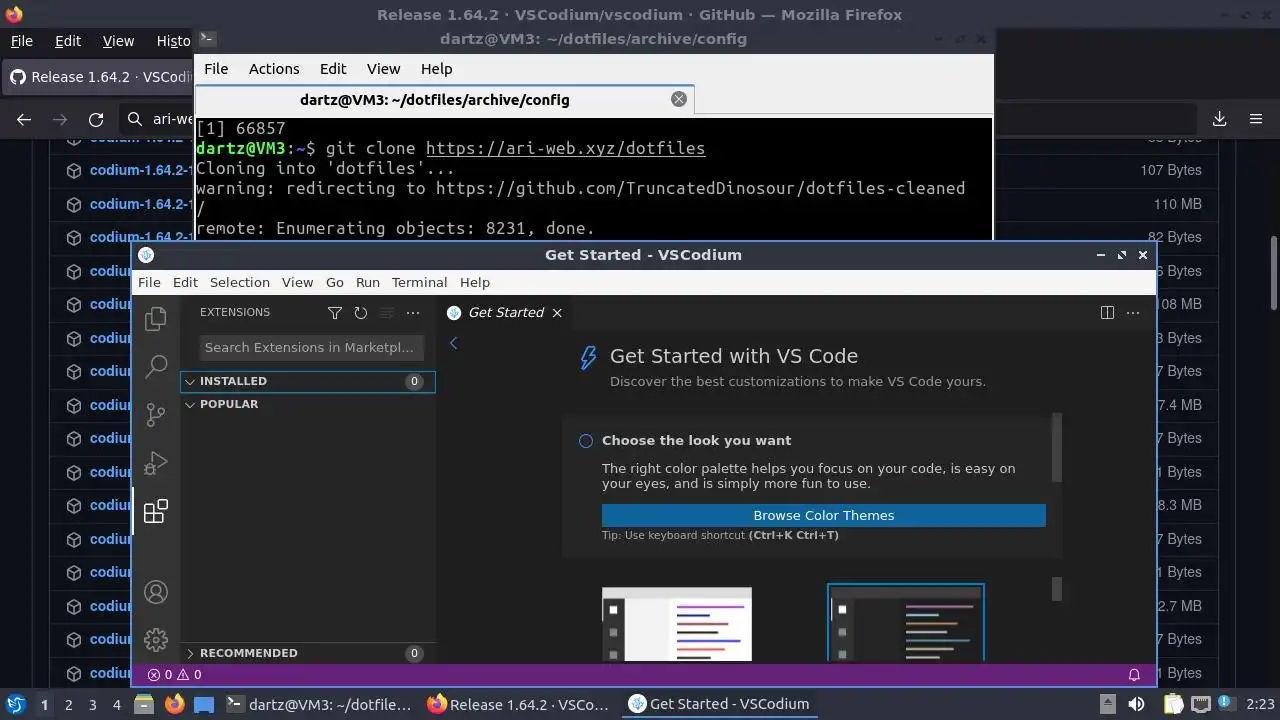Open Firefox downloads panel
This screenshot has height=720, width=1280.
(x=1219, y=119)
